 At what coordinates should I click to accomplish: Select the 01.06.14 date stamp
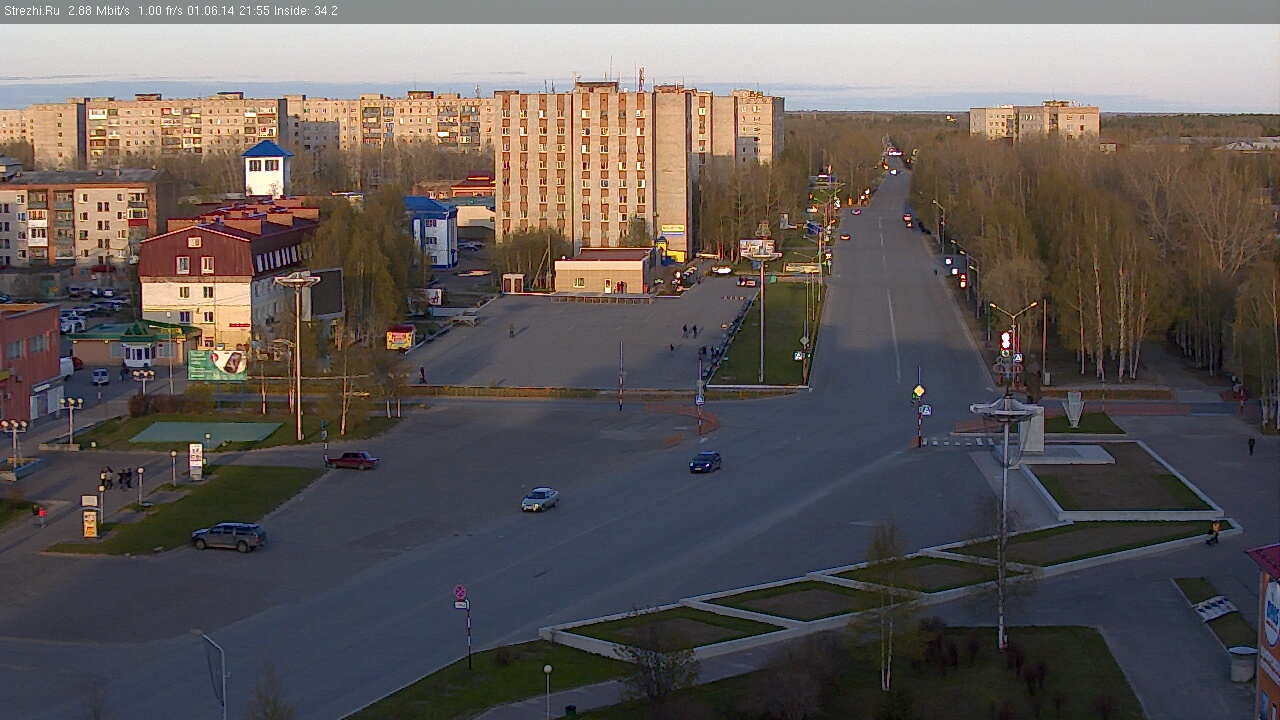(211, 11)
